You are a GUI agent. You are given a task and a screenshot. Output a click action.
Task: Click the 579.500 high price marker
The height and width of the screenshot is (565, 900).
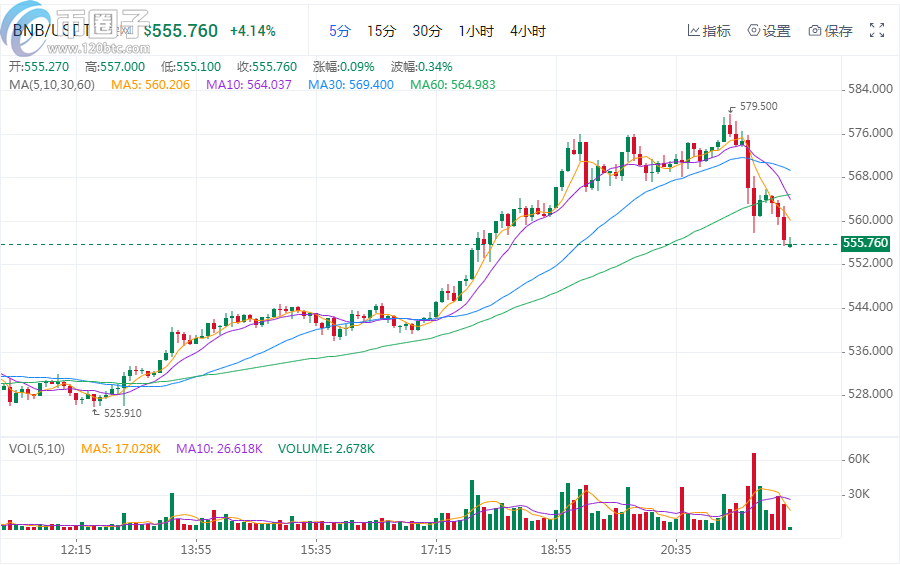coord(758,106)
